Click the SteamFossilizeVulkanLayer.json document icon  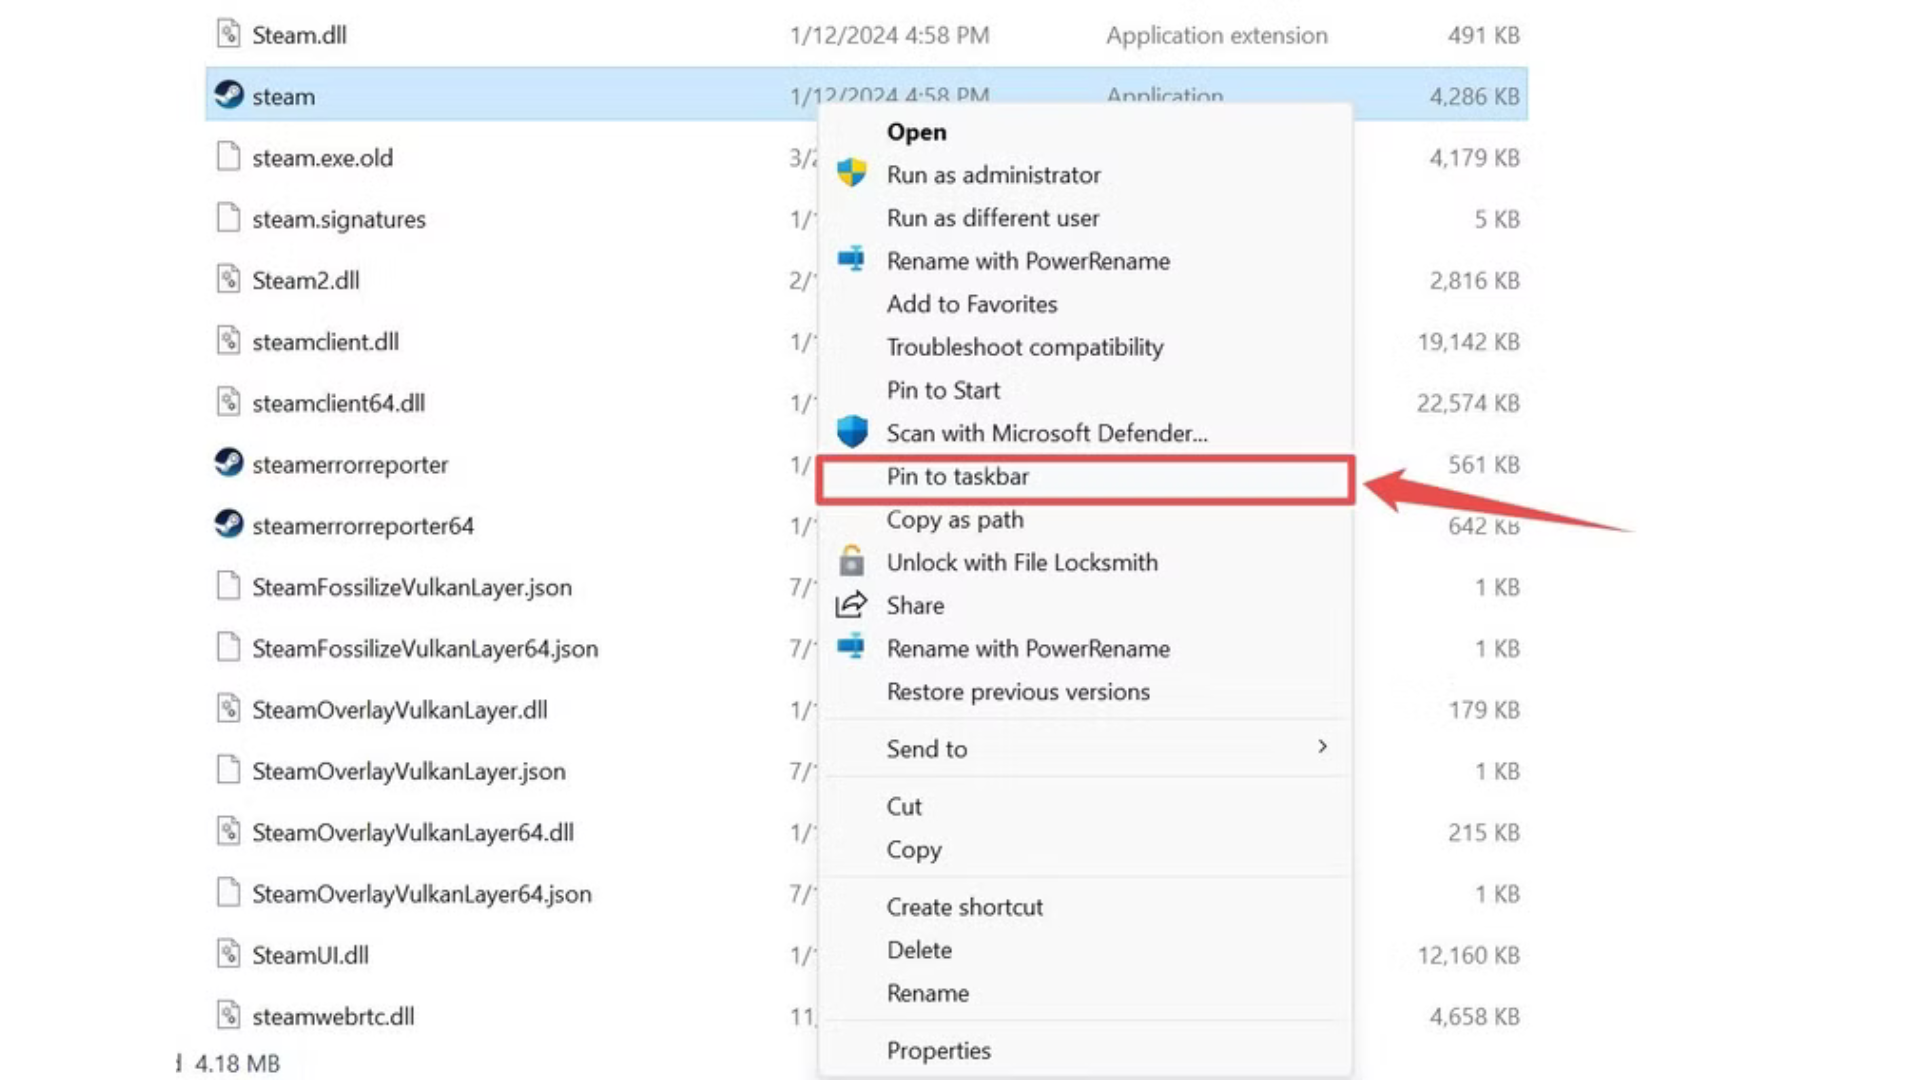click(x=227, y=586)
